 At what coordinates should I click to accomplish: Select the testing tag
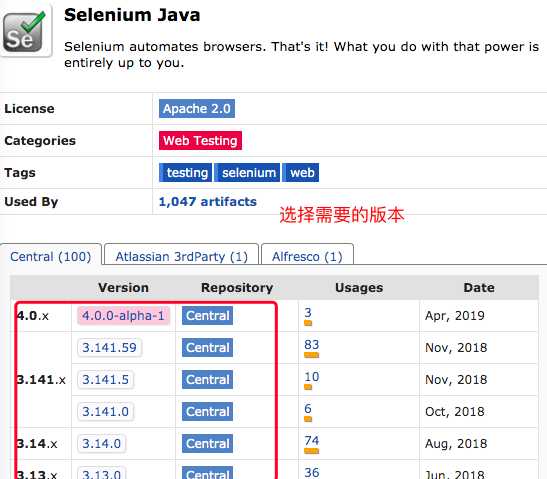tap(186, 173)
